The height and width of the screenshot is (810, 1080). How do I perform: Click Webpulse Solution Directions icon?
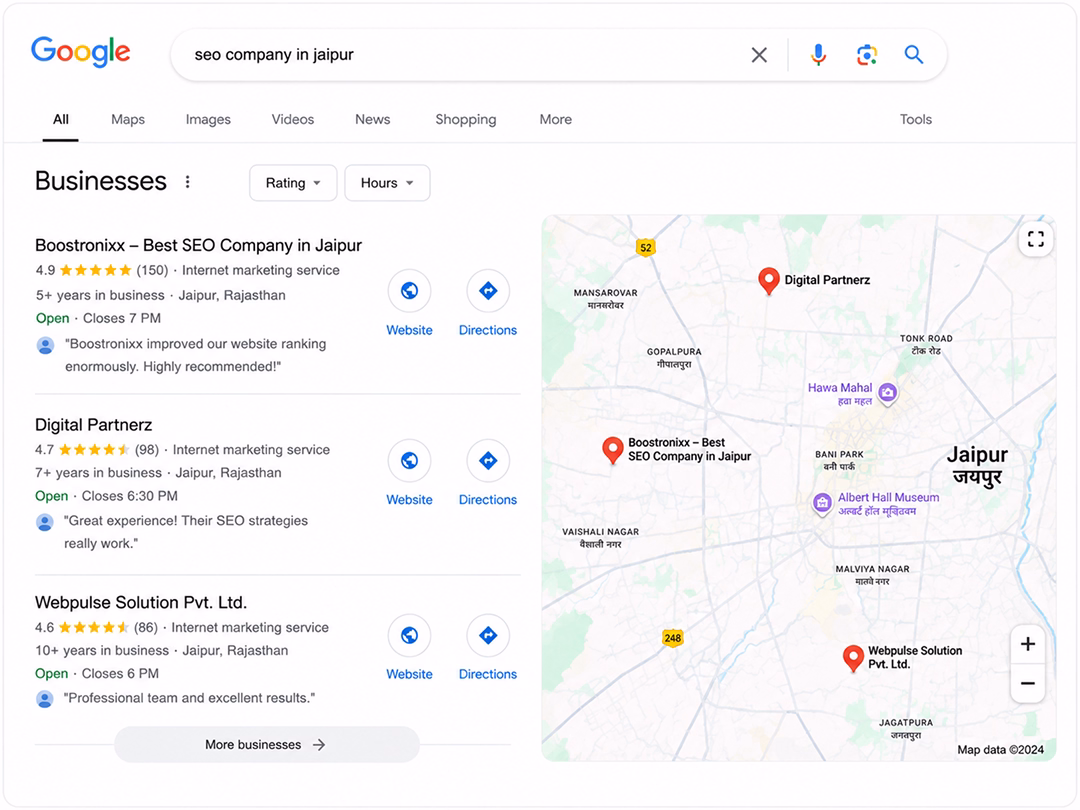[488, 635]
